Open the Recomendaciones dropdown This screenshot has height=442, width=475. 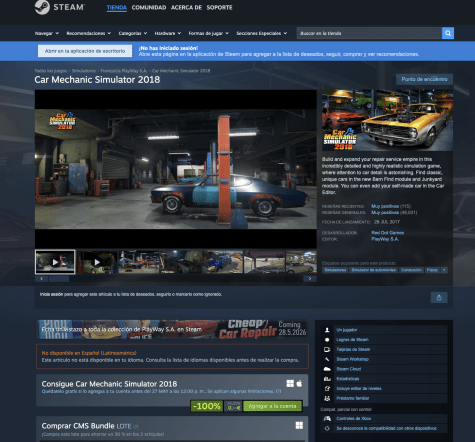(x=88, y=33)
